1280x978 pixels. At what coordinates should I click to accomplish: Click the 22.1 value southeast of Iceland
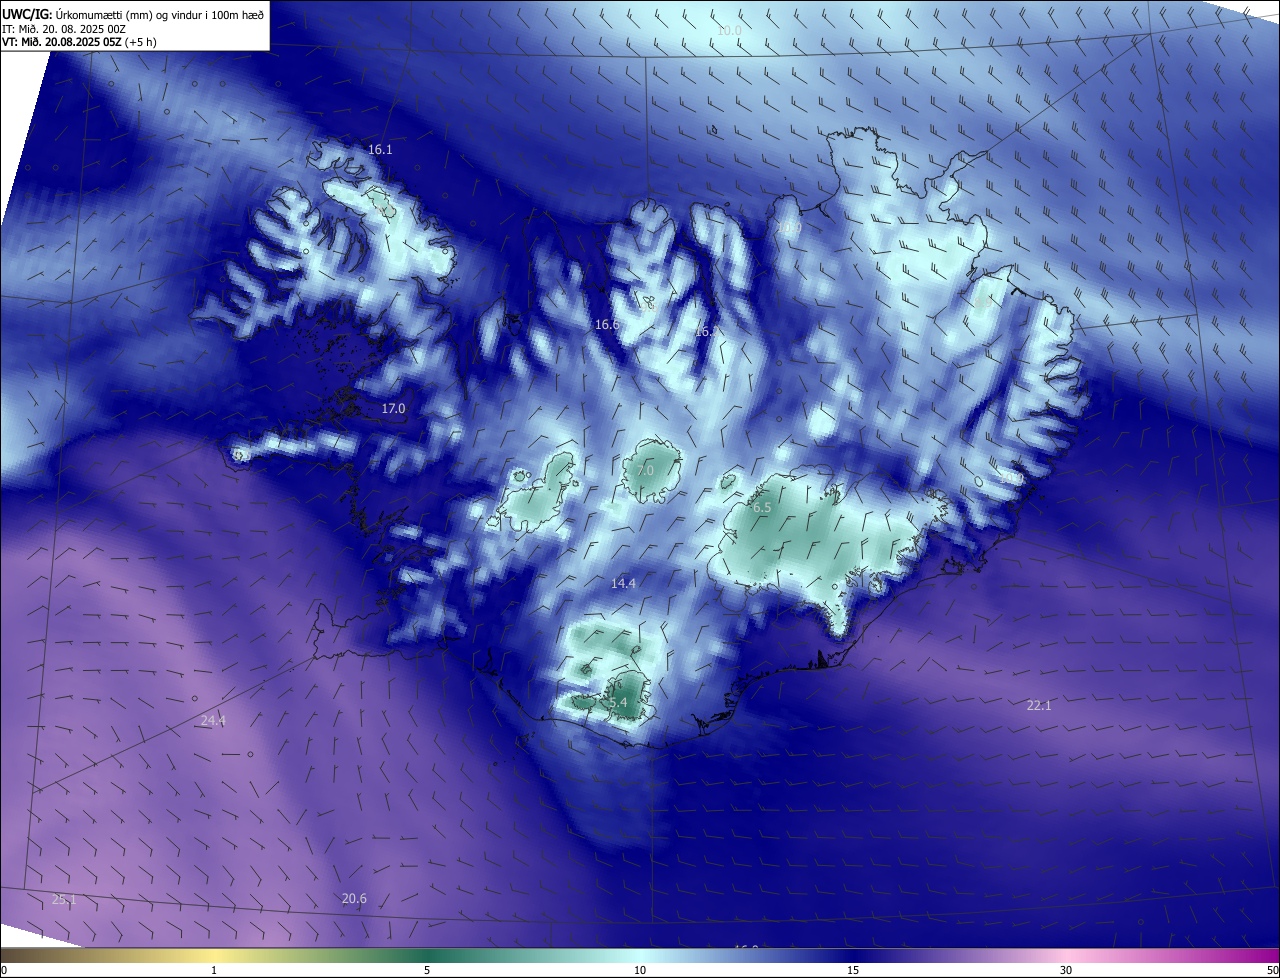1039,706
